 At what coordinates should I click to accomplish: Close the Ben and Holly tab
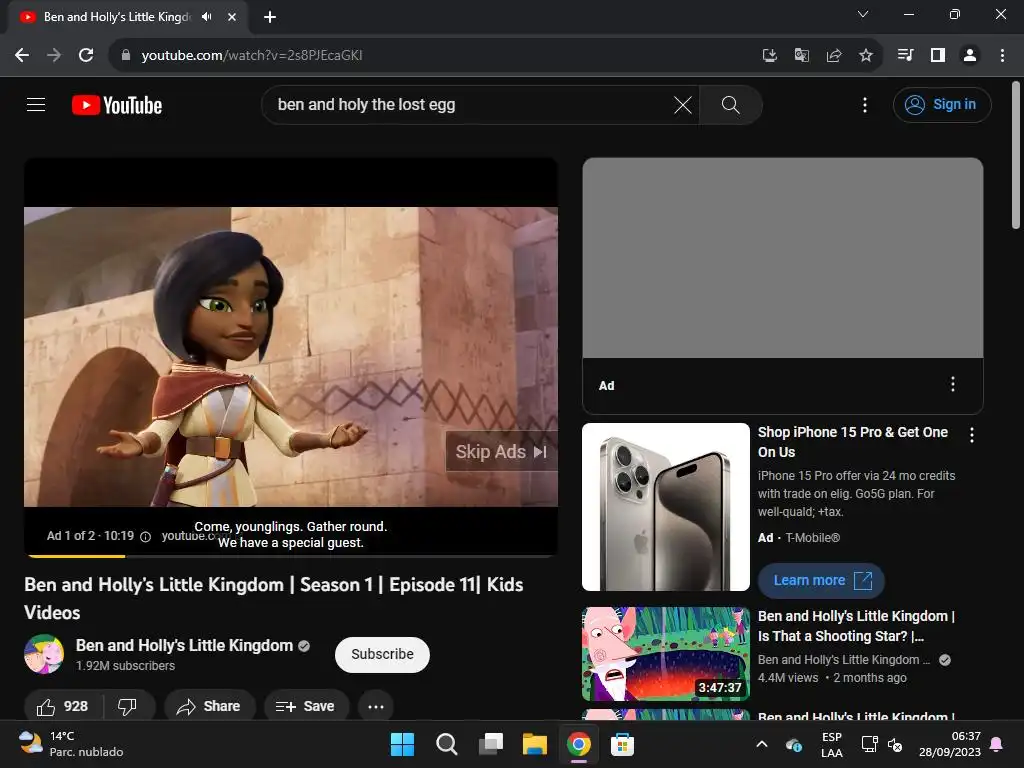pos(232,17)
